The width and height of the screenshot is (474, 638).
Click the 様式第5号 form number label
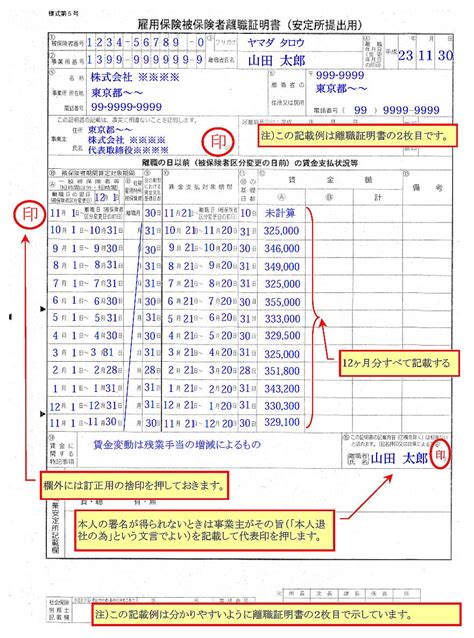(x=63, y=13)
